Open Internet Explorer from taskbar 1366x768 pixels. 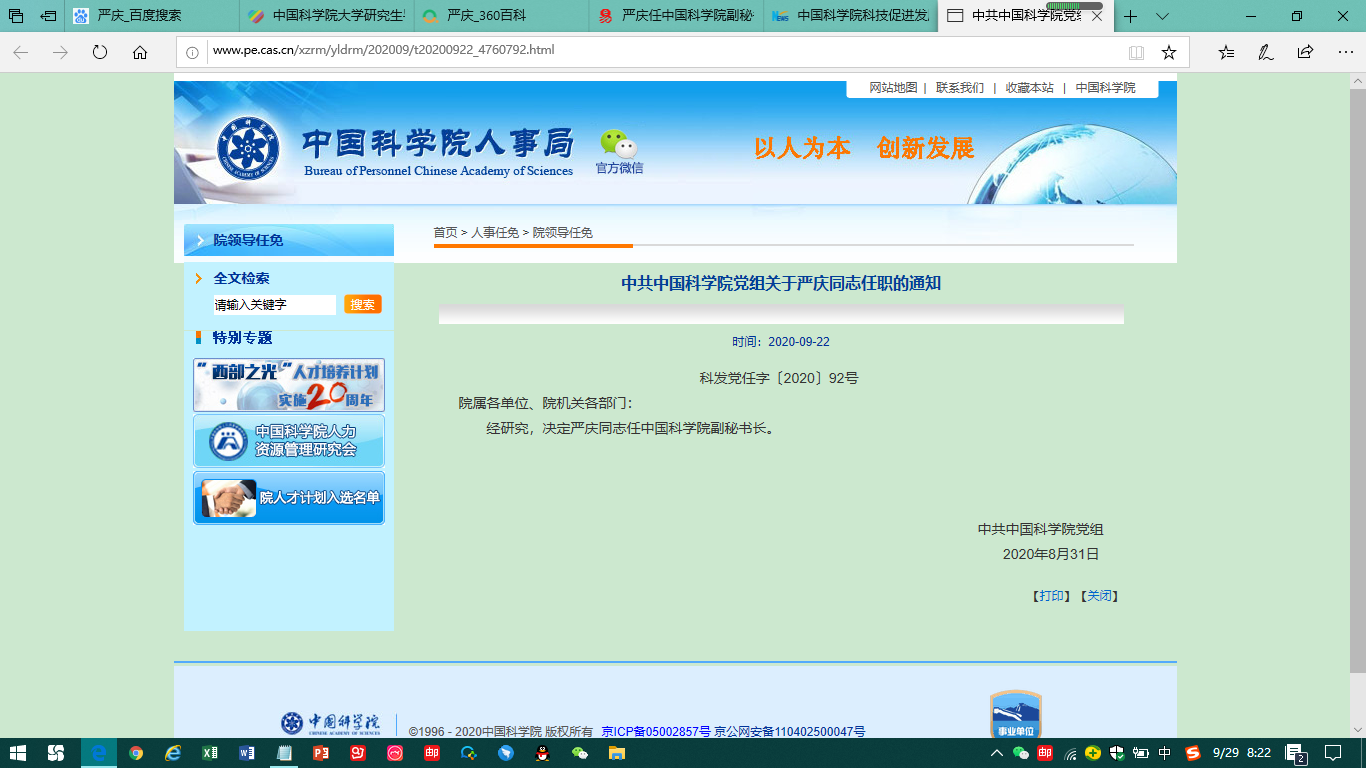click(173, 753)
